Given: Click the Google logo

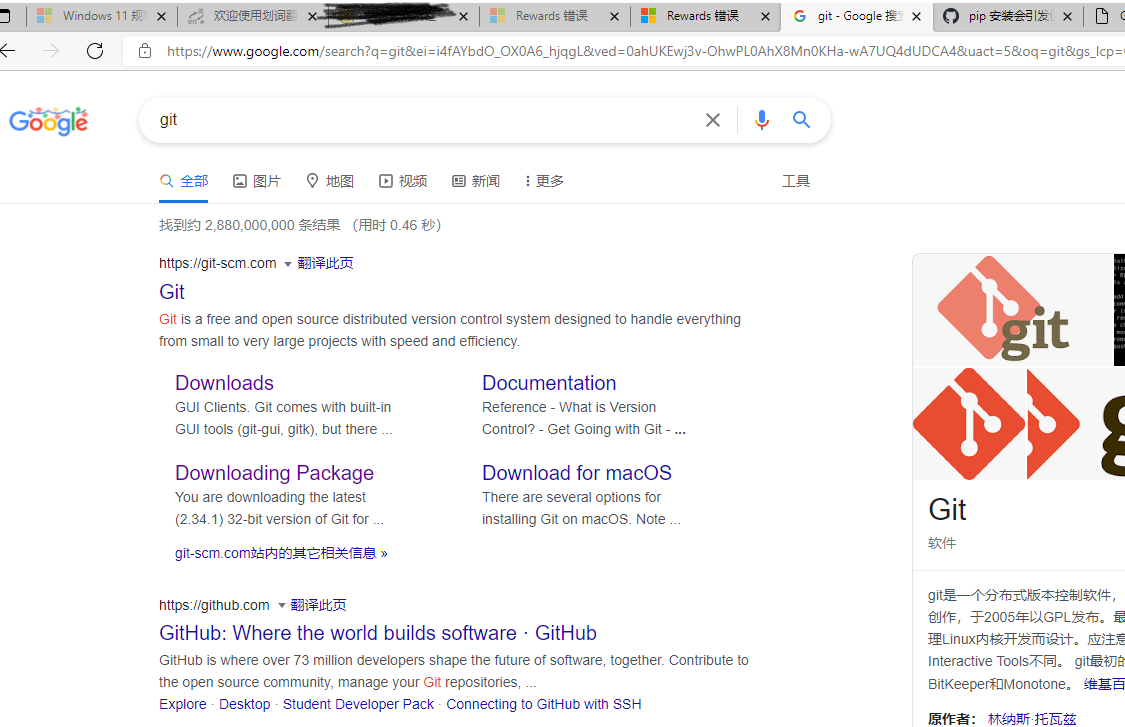Looking at the screenshot, I should click(x=49, y=121).
